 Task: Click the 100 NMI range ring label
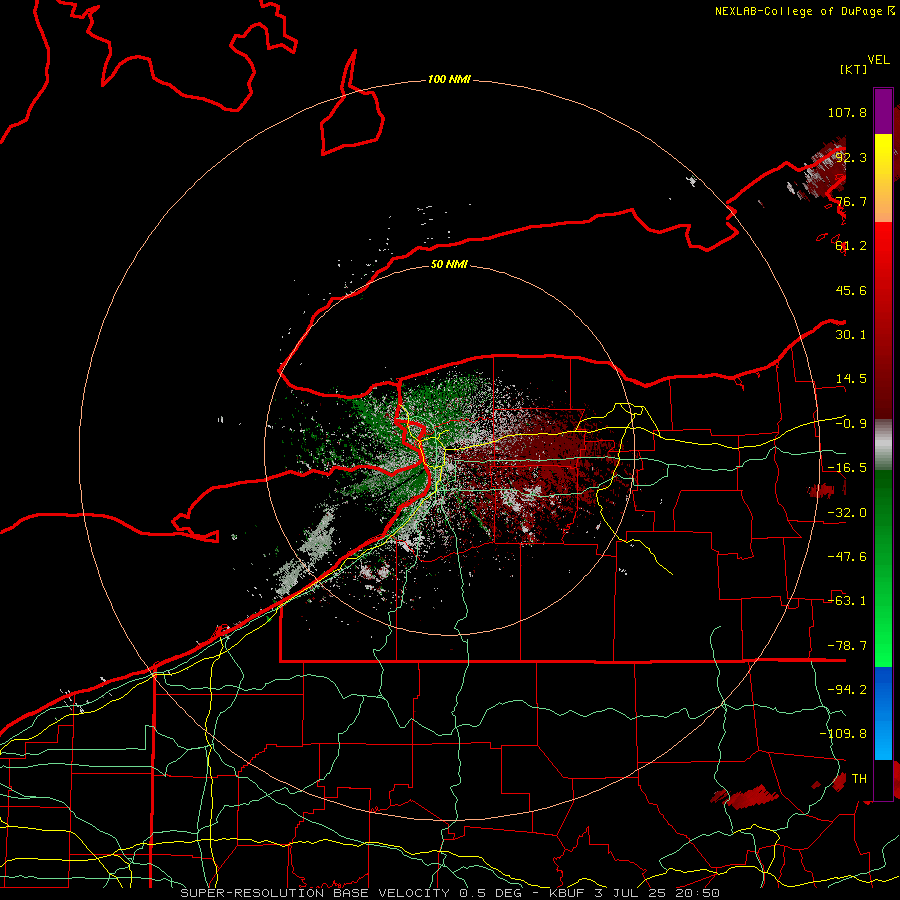tap(449, 79)
